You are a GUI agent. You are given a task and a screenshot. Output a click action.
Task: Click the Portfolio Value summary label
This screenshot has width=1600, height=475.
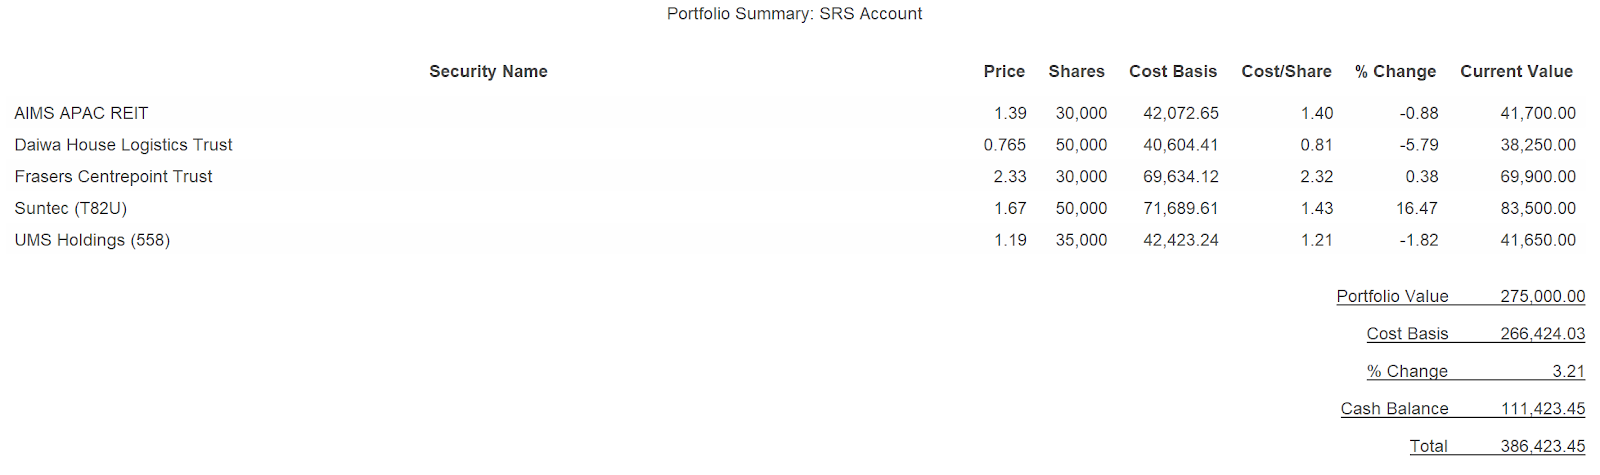[x=1392, y=296]
